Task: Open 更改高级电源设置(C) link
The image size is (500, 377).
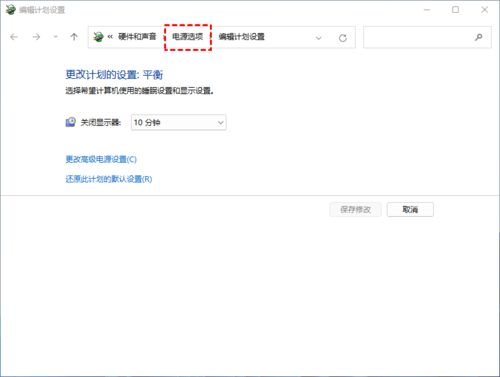Action: coord(101,159)
